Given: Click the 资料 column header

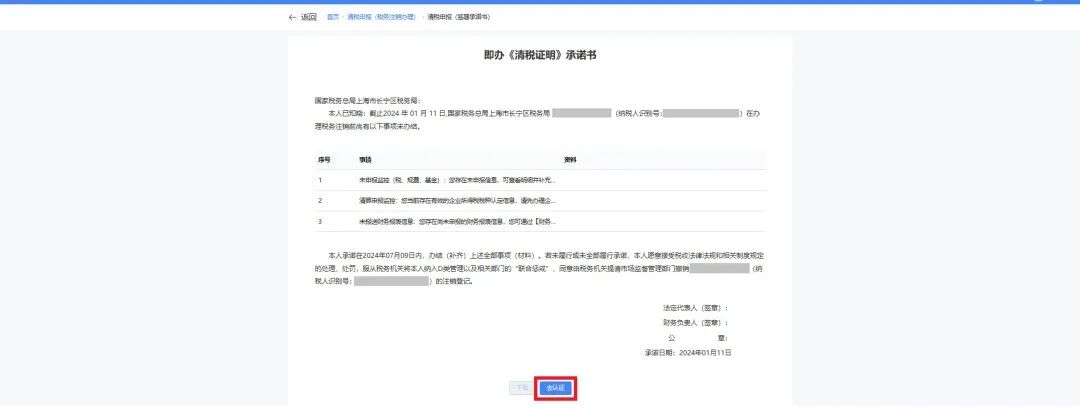Looking at the screenshot, I should (x=570, y=160).
